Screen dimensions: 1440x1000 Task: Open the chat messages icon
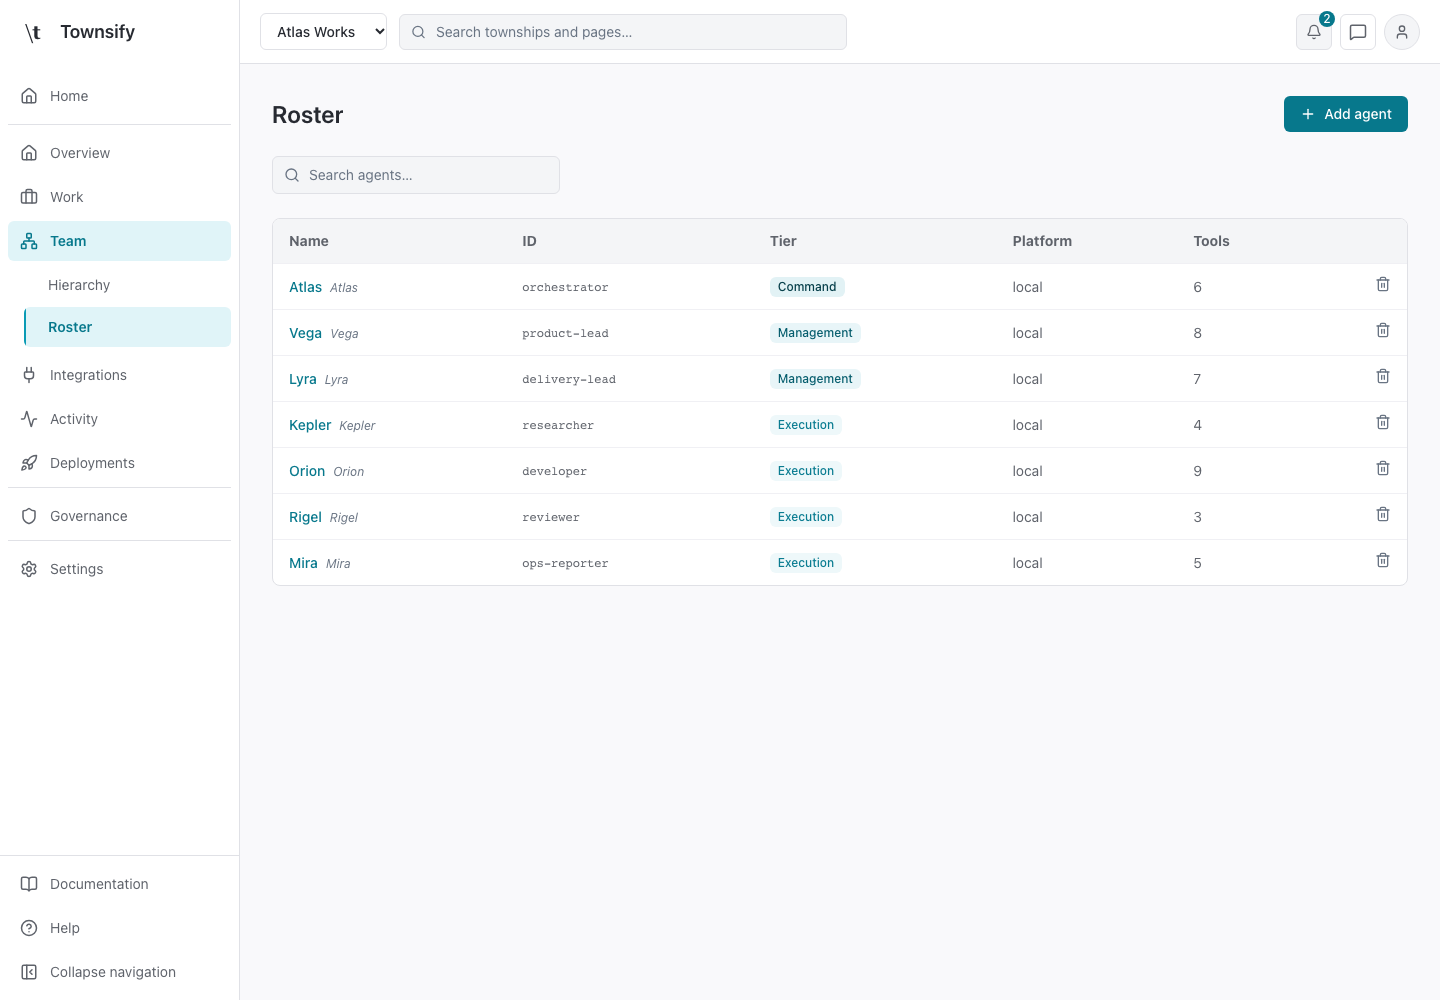click(1358, 32)
